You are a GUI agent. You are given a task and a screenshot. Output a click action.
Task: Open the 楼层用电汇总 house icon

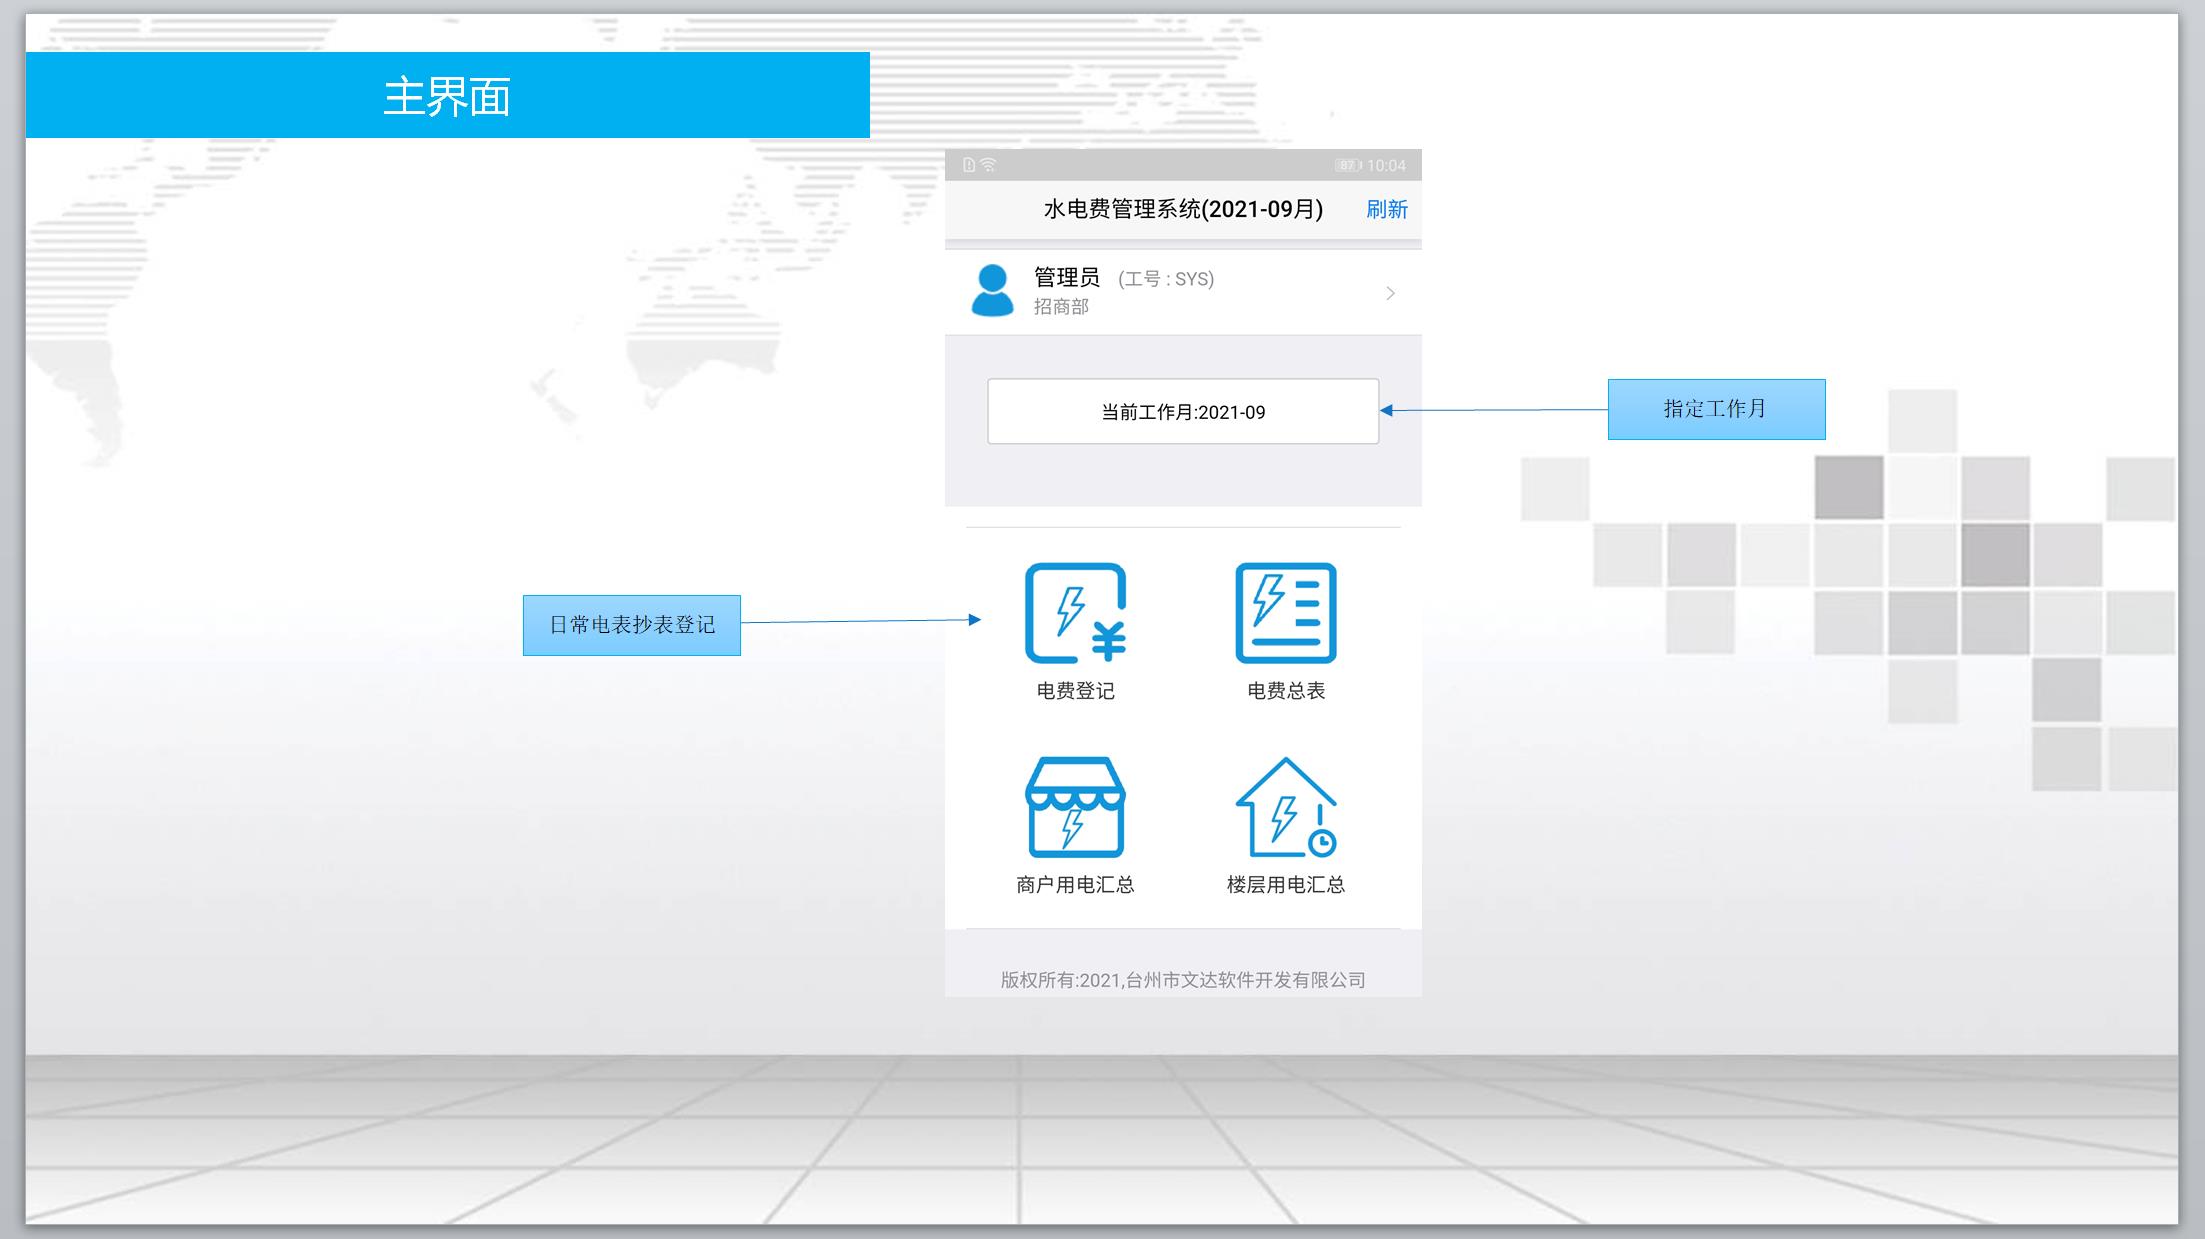point(1285,807)
